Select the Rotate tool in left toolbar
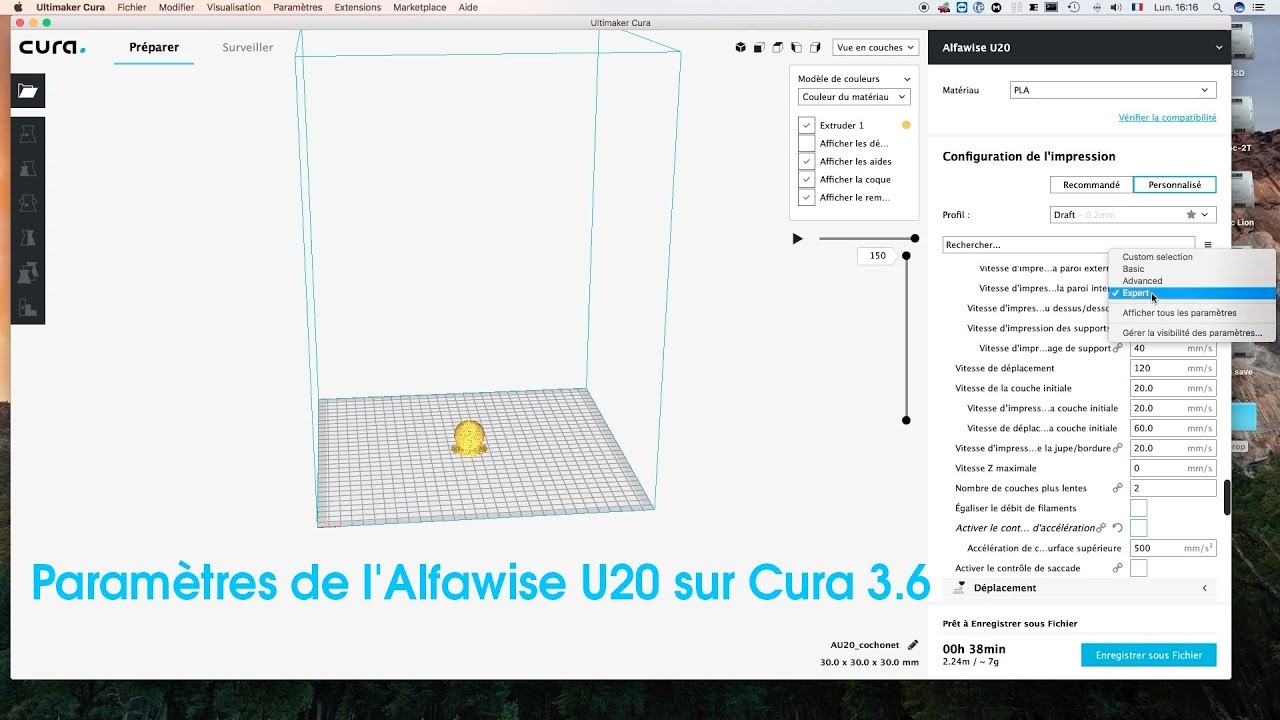 click(28, 203)
